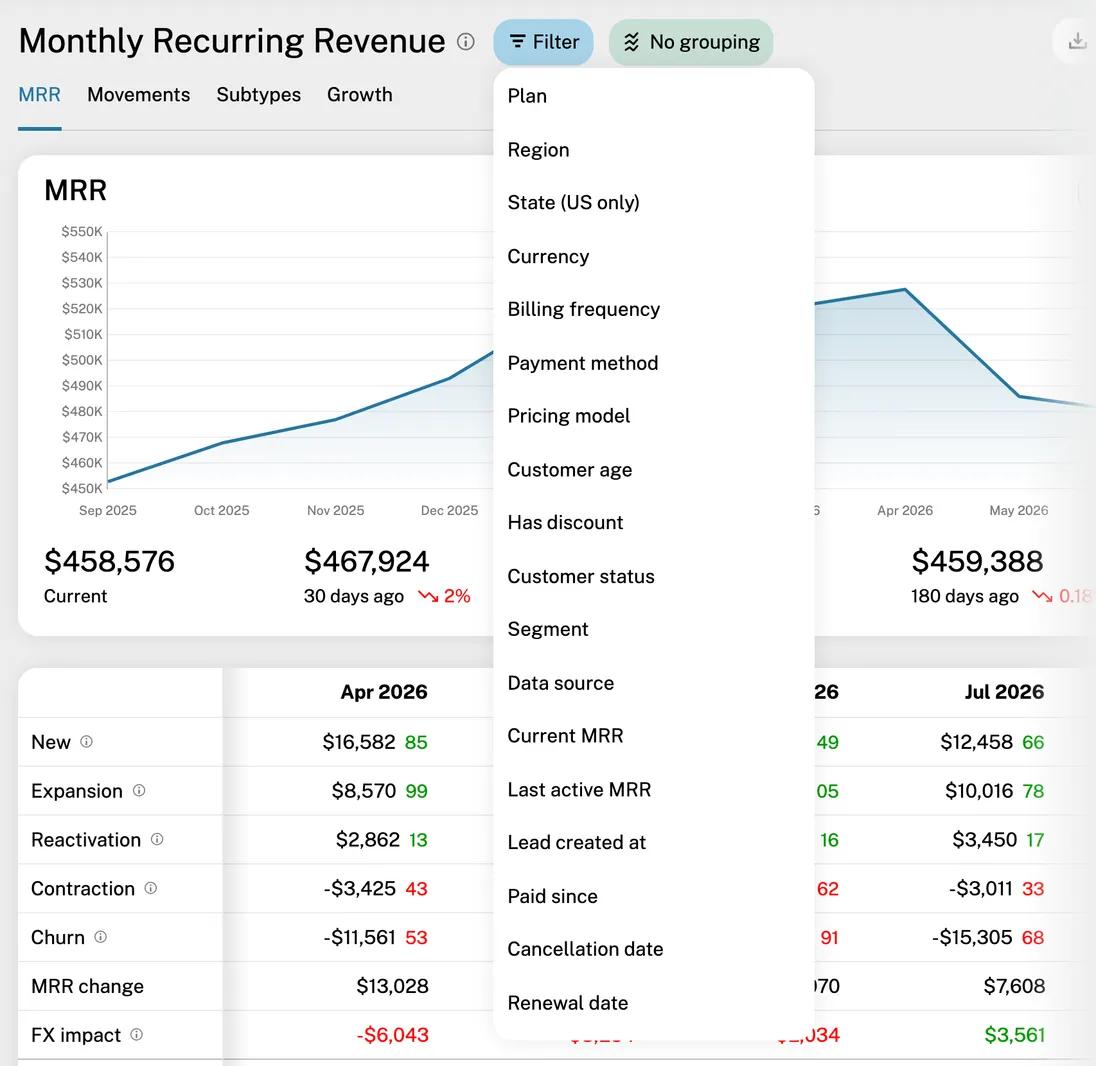Choose Paid since filter option
This screenshot has width=1096, height=1066.
[654, 896]
